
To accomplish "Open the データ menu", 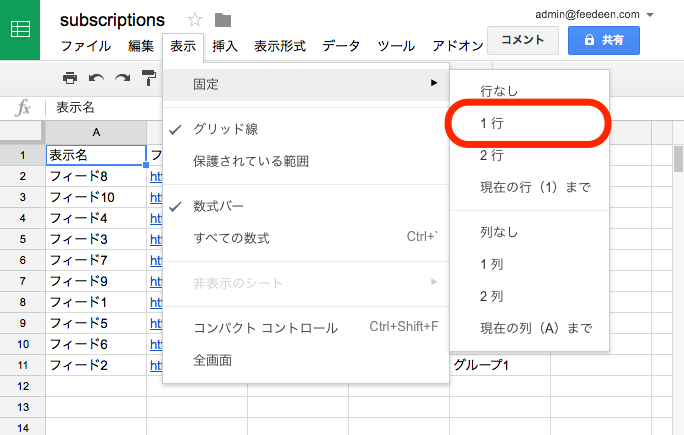I will click(341, 46).
